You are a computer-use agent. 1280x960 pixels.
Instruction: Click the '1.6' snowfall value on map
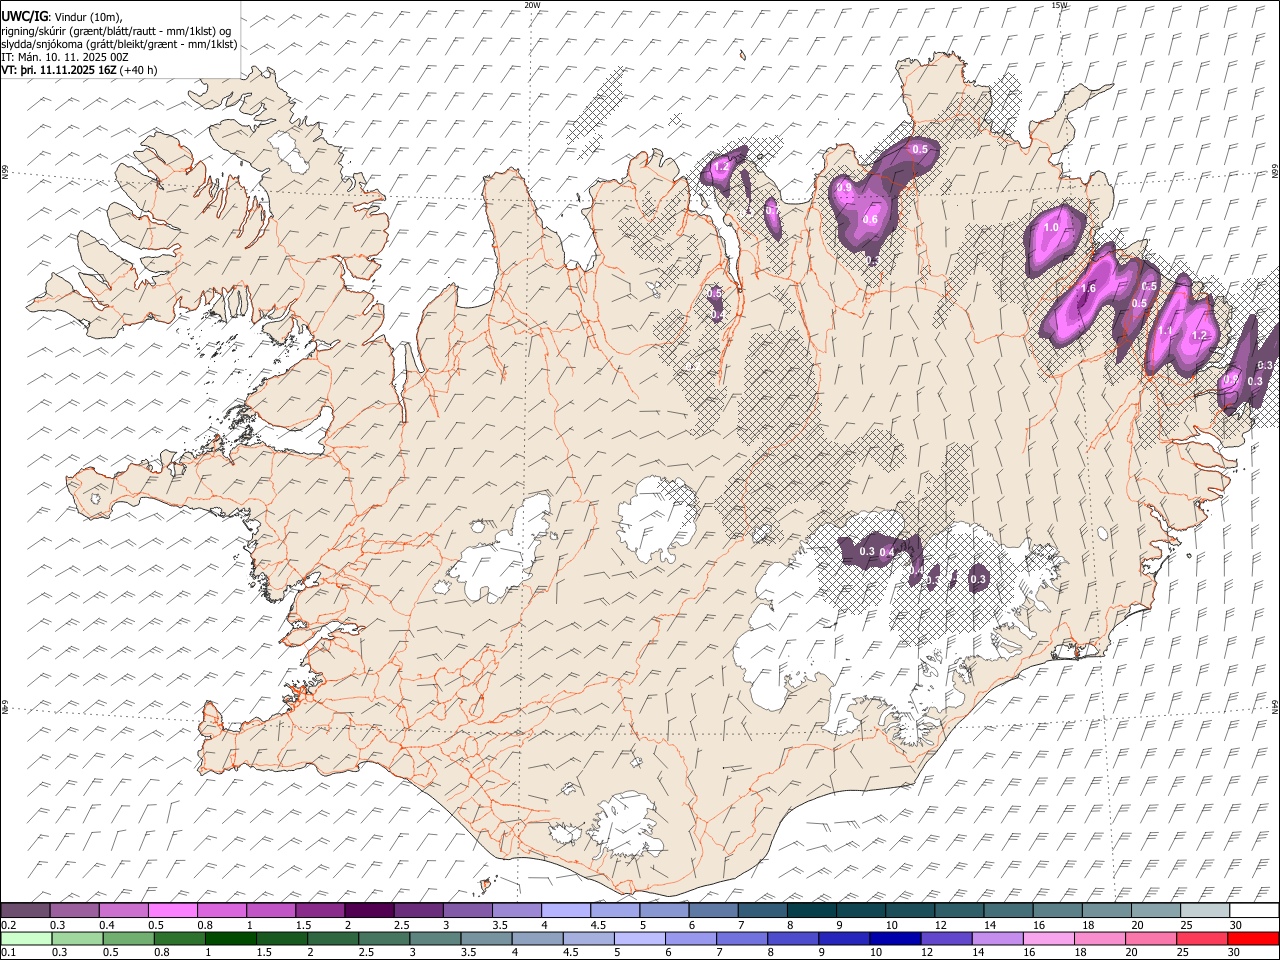click(1089, 288)
